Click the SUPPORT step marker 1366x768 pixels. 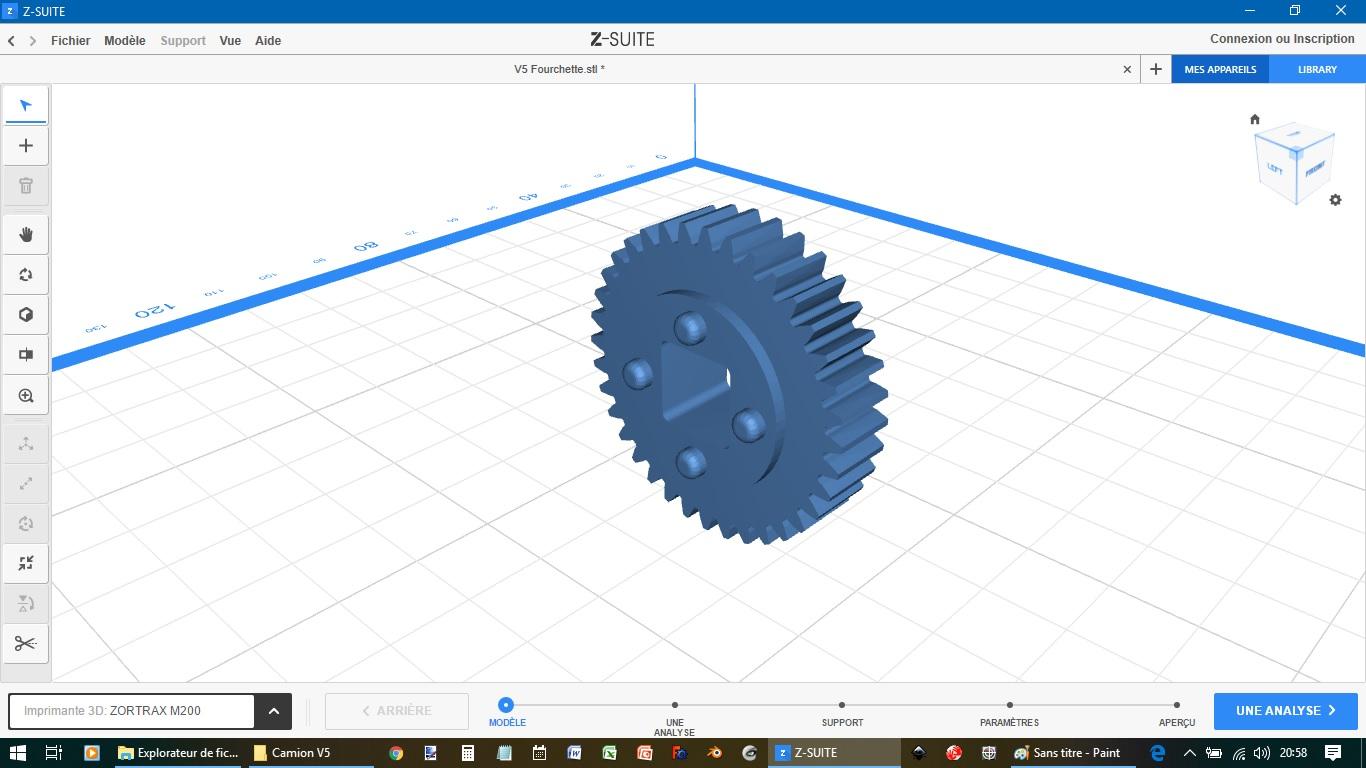842,705
